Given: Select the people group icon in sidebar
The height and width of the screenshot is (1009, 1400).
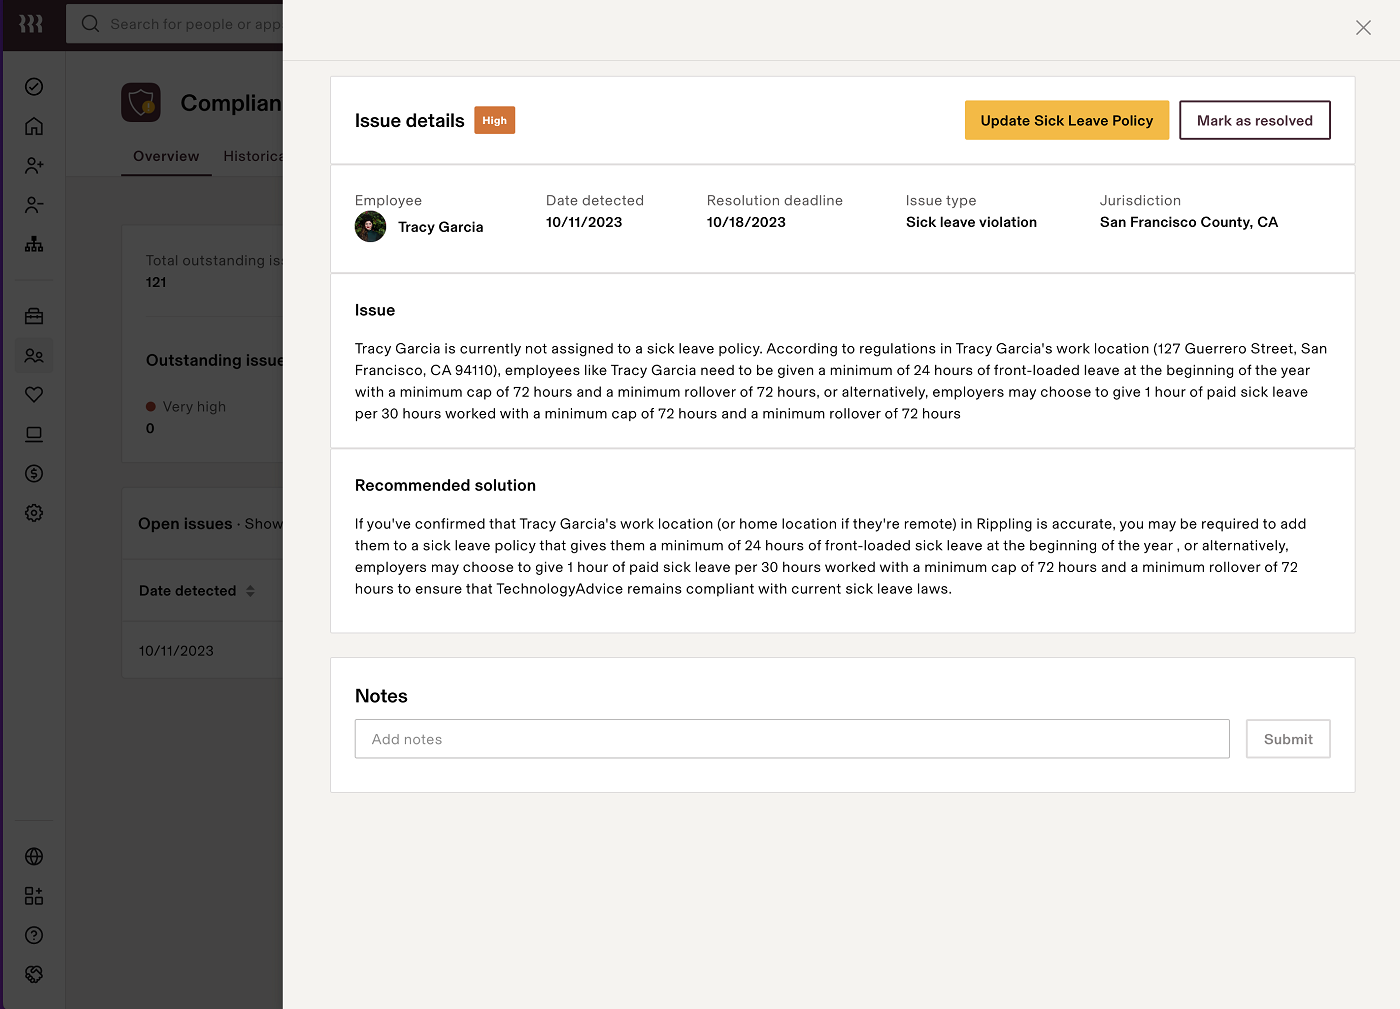Looking at the screenshot, I should pyautogui.click(x=34, y=355).
